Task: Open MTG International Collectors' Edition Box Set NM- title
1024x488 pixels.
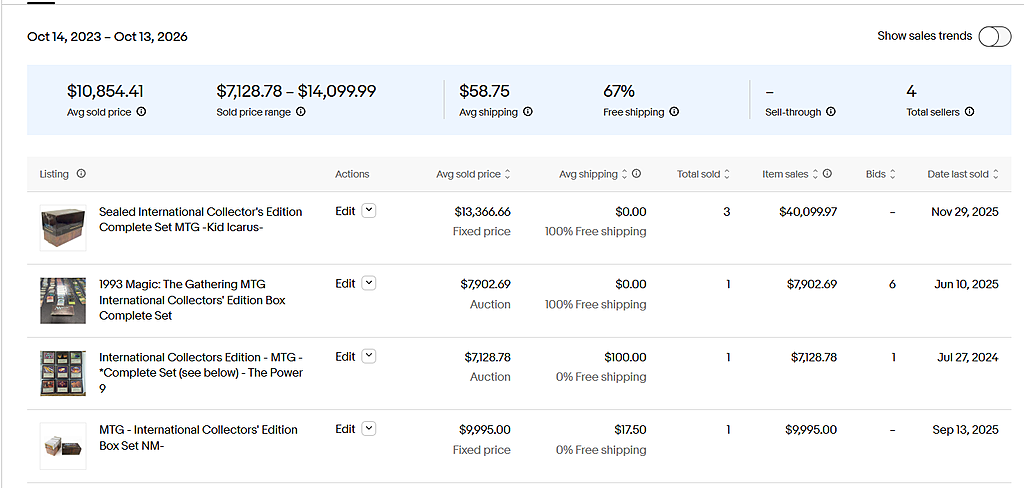Action: tap(198, 437)
